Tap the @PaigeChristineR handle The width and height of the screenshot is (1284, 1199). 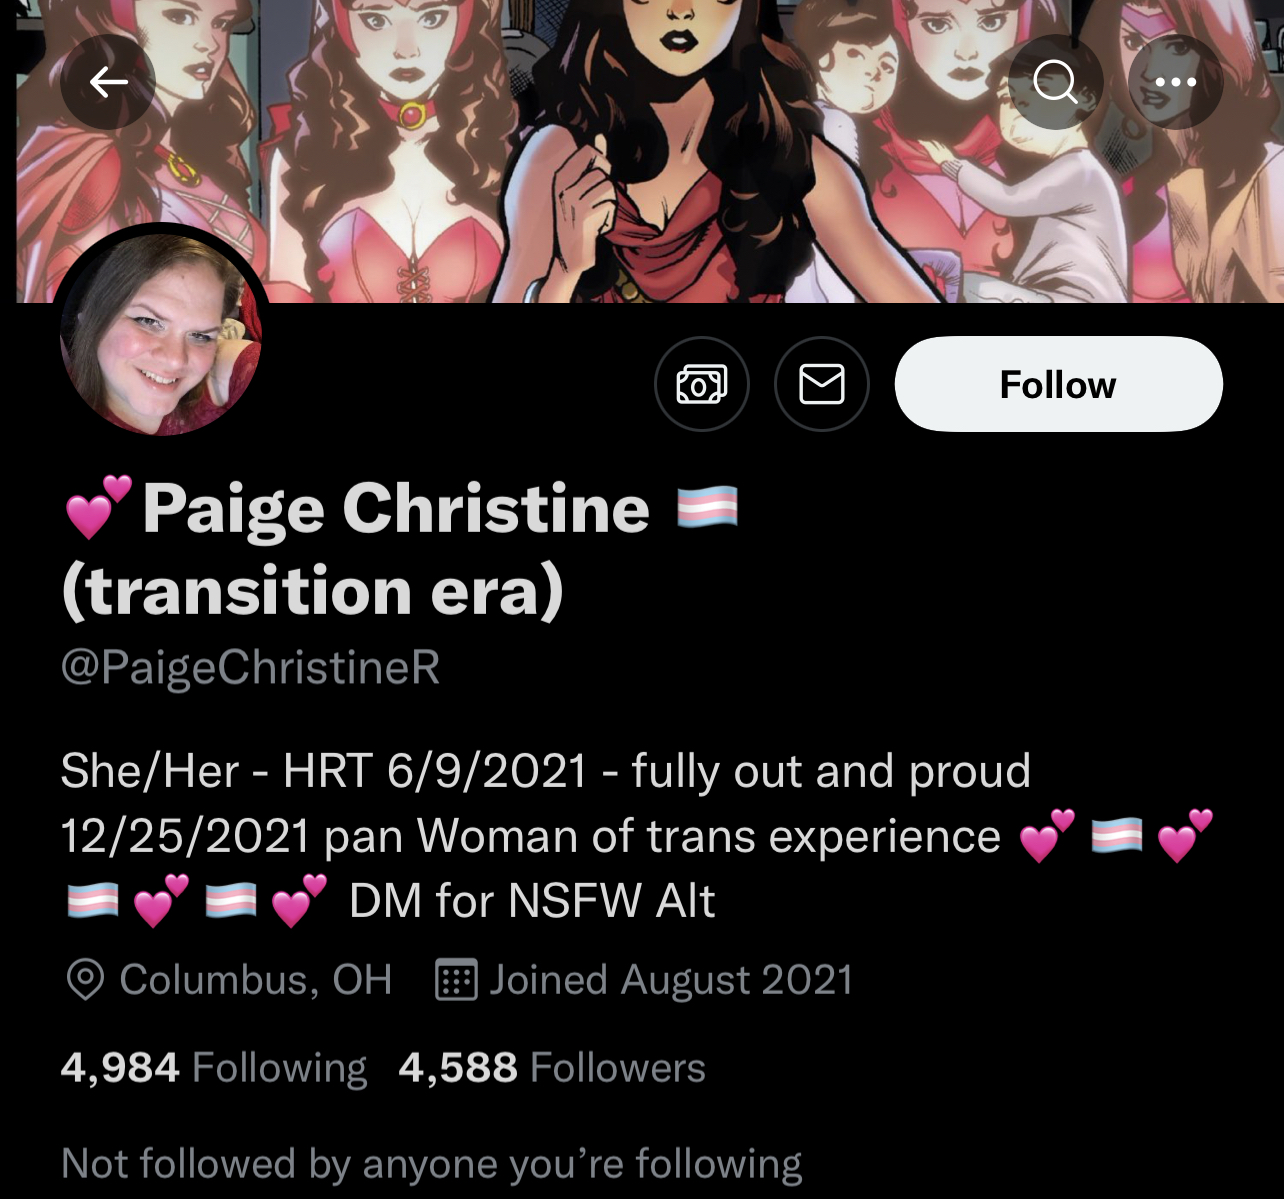[x=250, y=668]
